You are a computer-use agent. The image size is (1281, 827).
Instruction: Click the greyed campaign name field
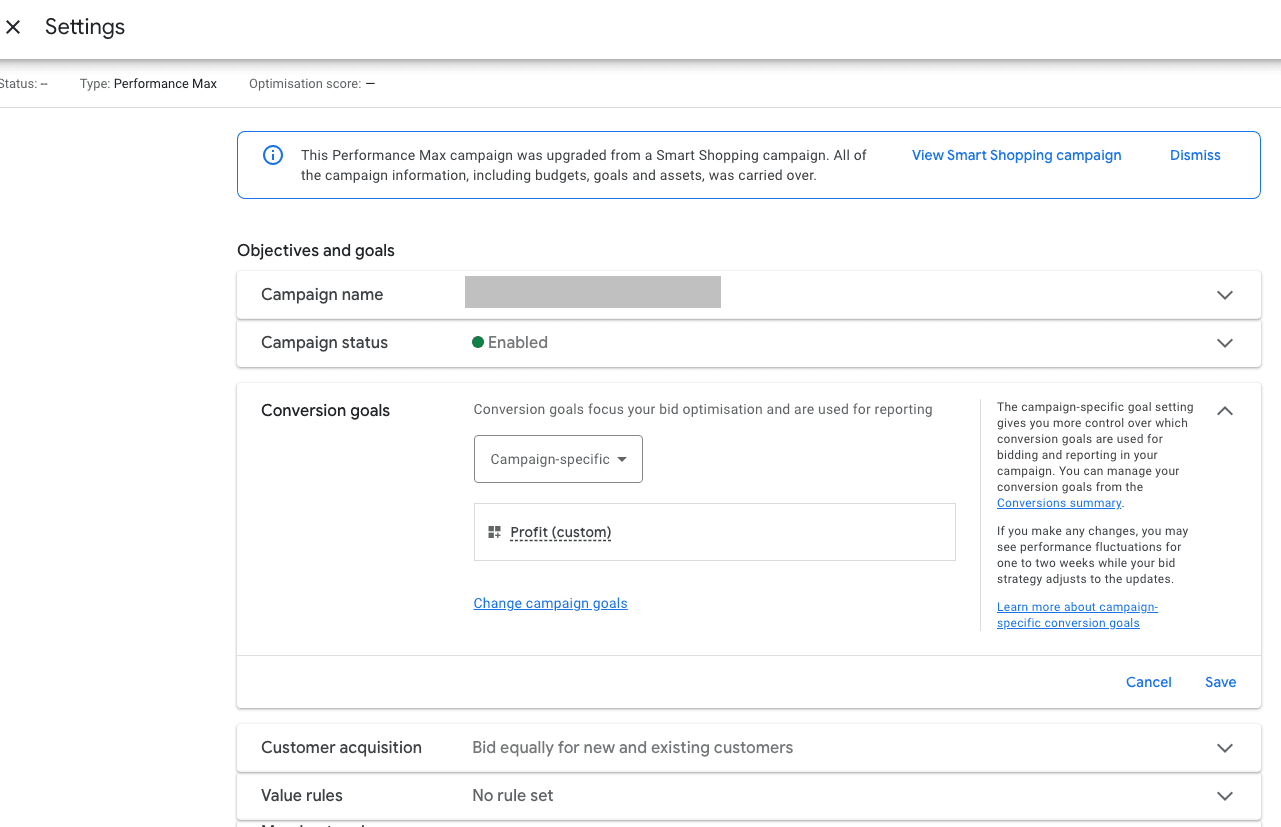pyautogui.click(x=593, y=292)
